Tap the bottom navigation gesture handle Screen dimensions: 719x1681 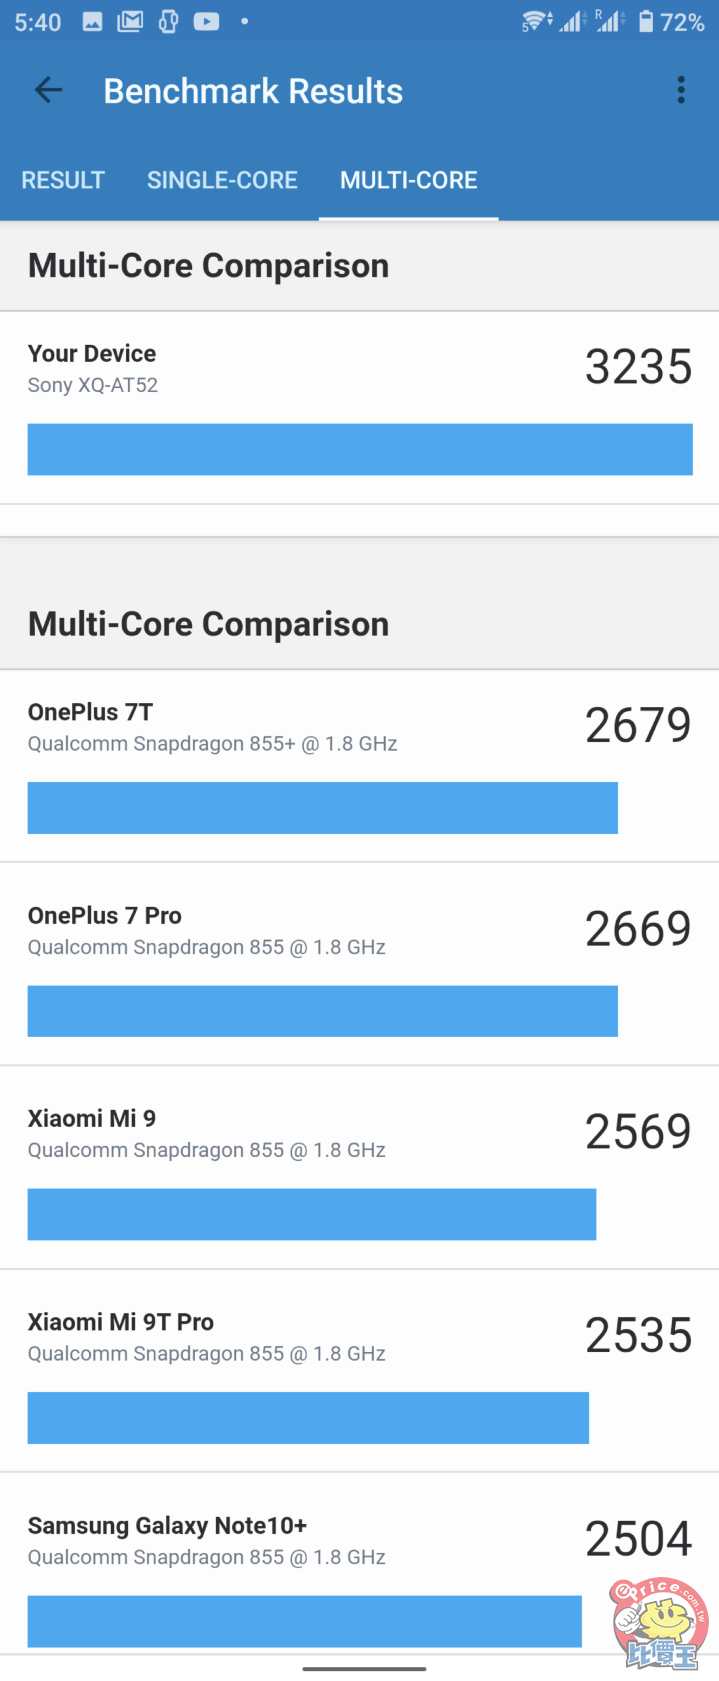tap(364, 1668)
